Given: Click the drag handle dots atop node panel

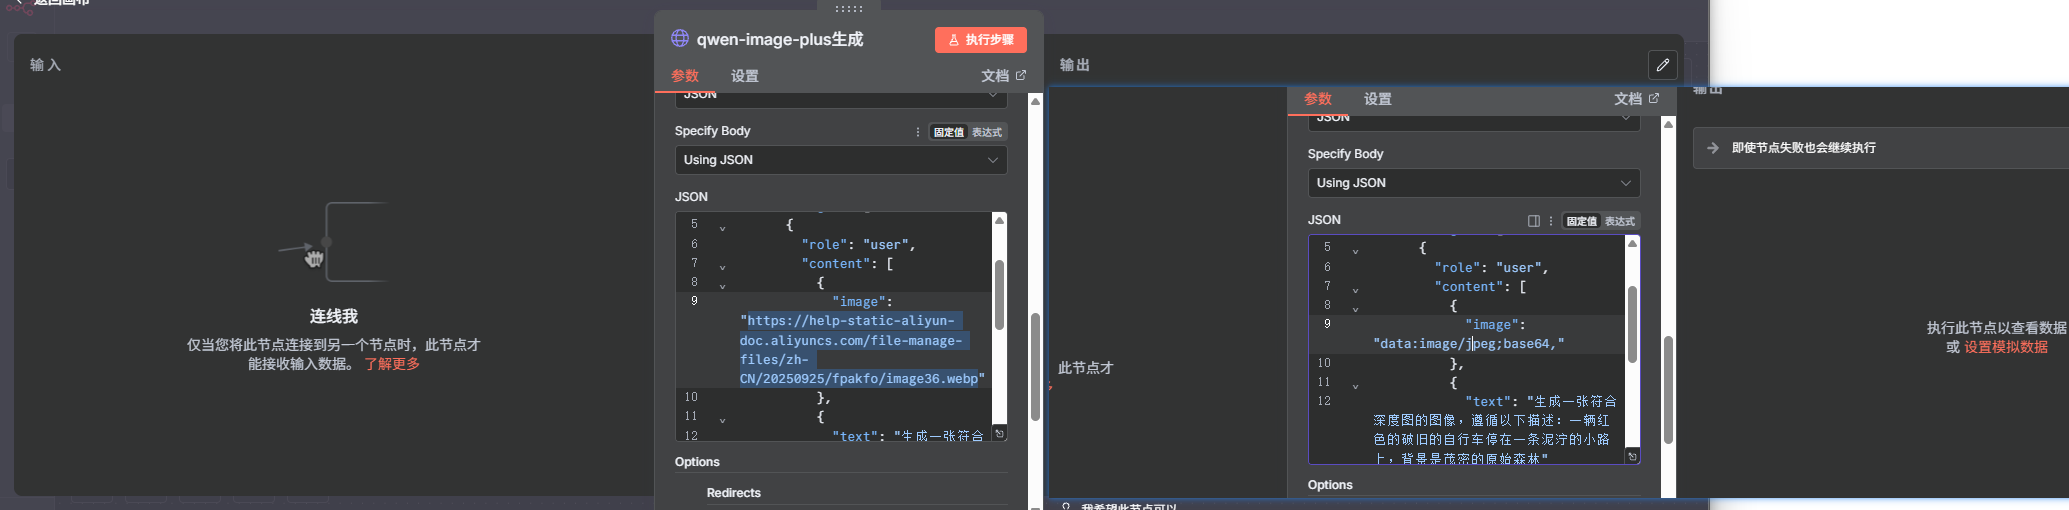Looking at the screenshot, I should [x=848, y=9].
